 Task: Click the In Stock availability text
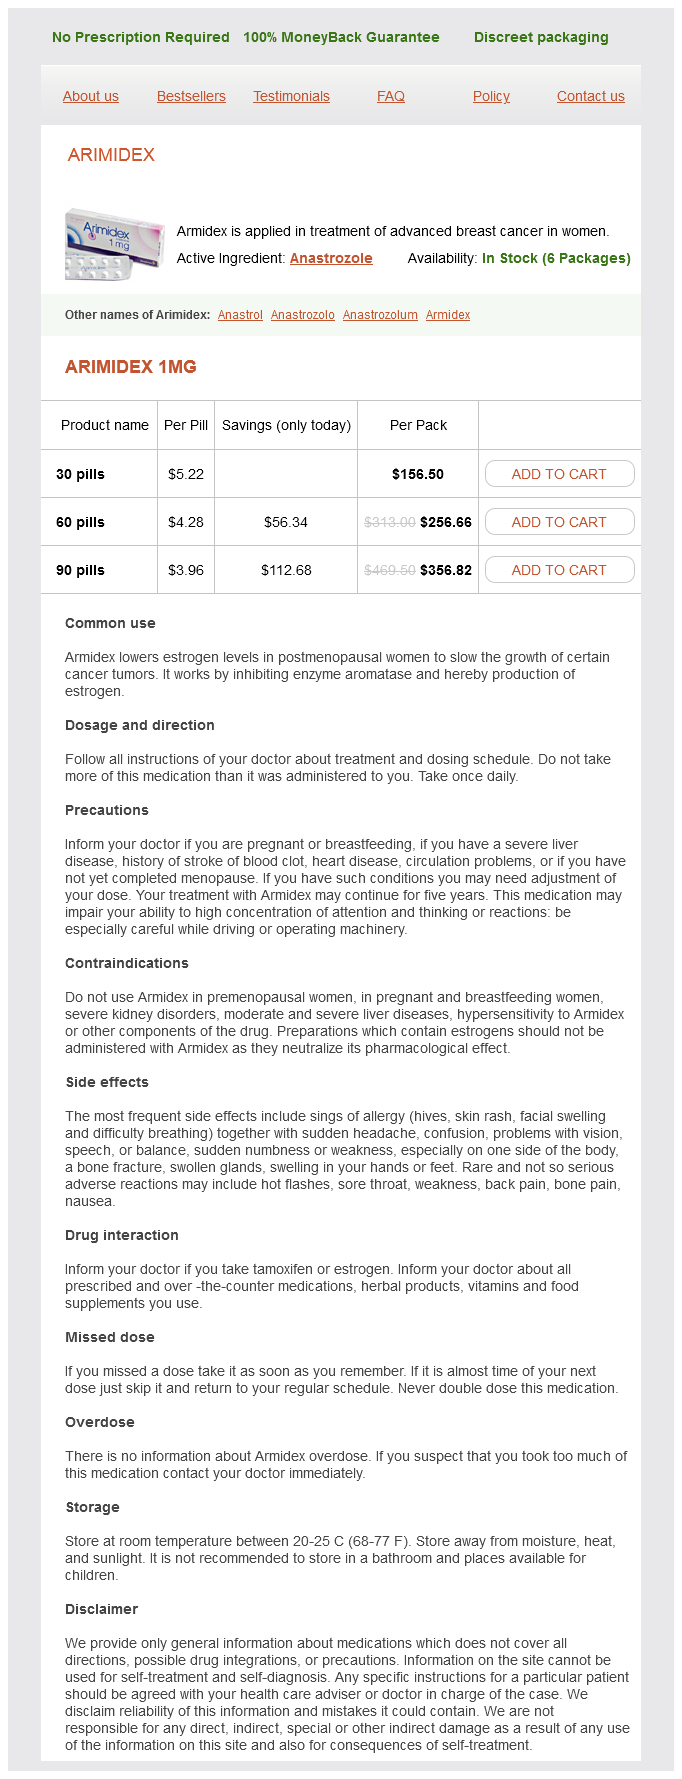click(556, 258)
